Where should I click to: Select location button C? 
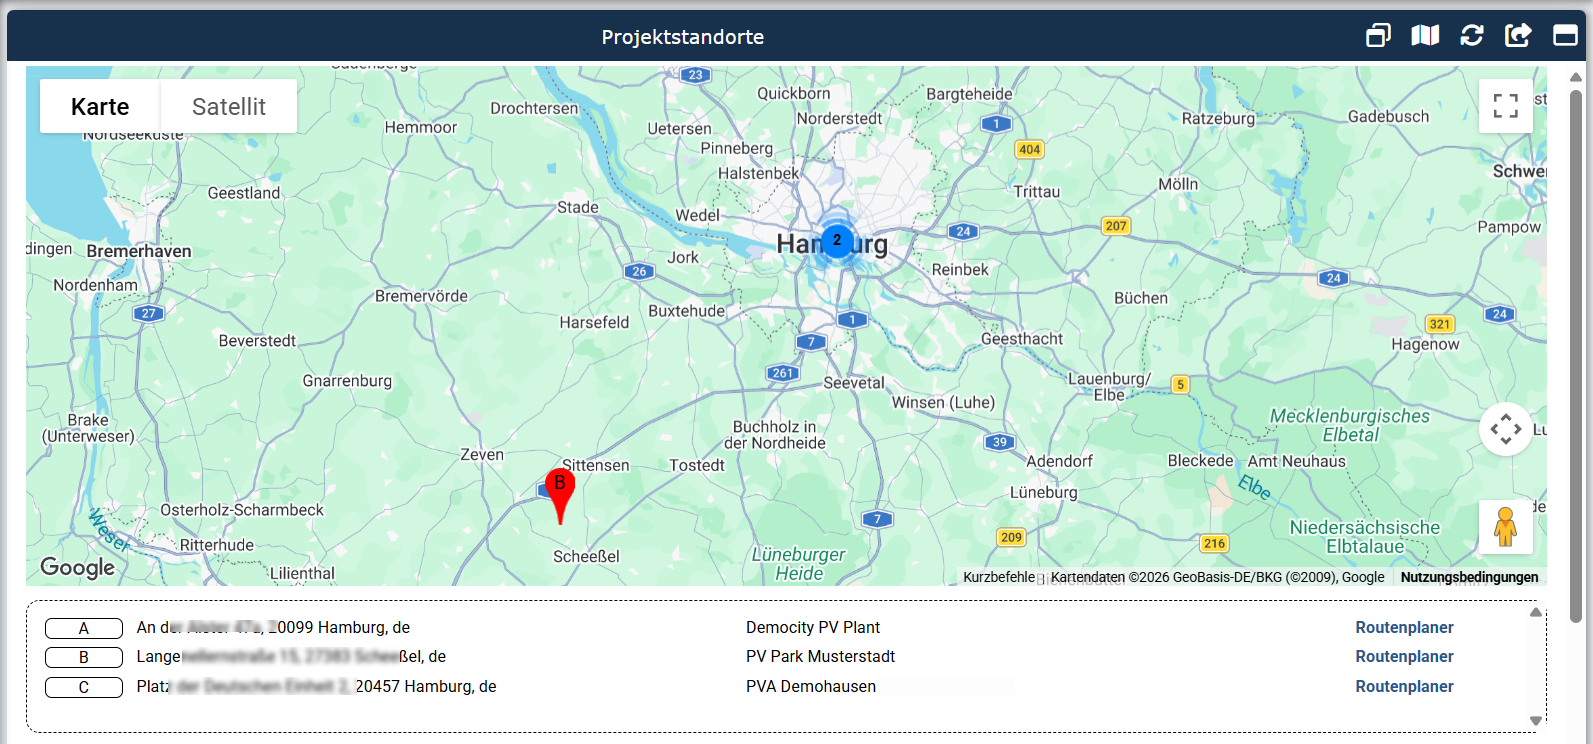point(84,687)
